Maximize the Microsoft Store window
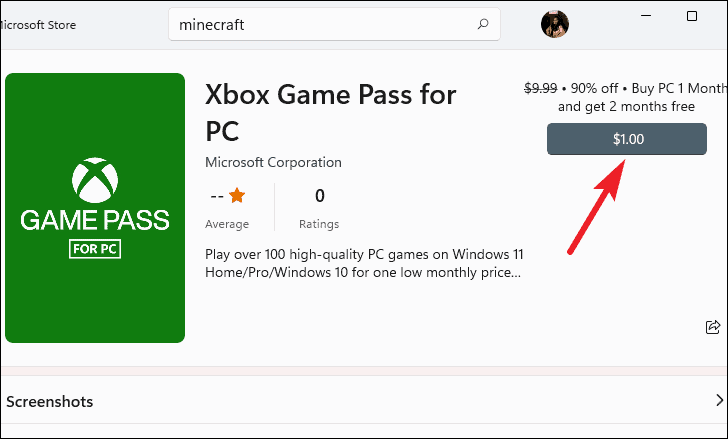The image size is (728, 439). (692, 16)
